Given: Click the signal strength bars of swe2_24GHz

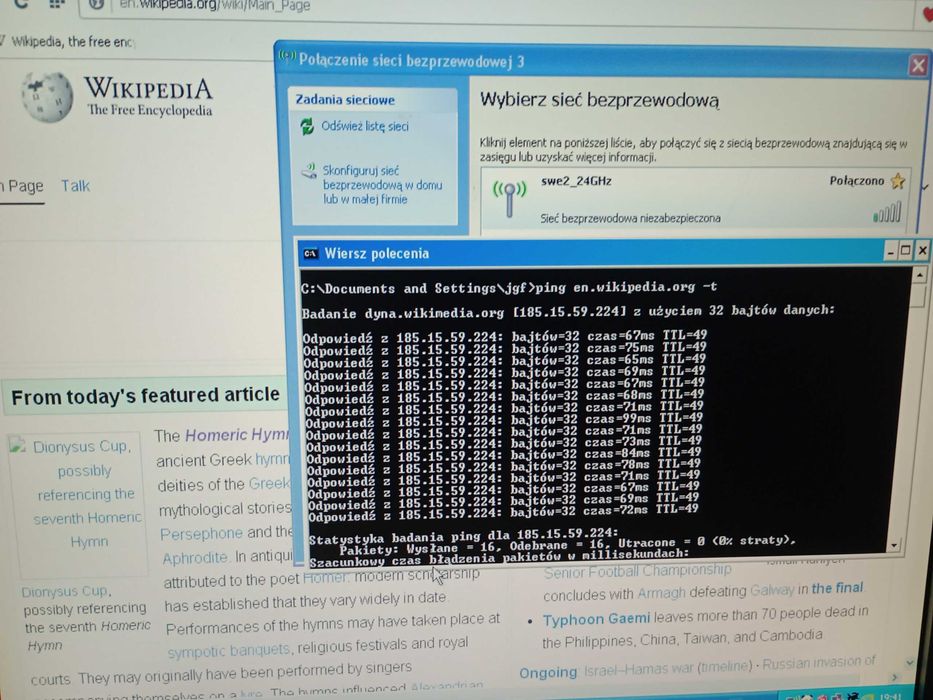Looking at the screenshot, I should [887, 212].
